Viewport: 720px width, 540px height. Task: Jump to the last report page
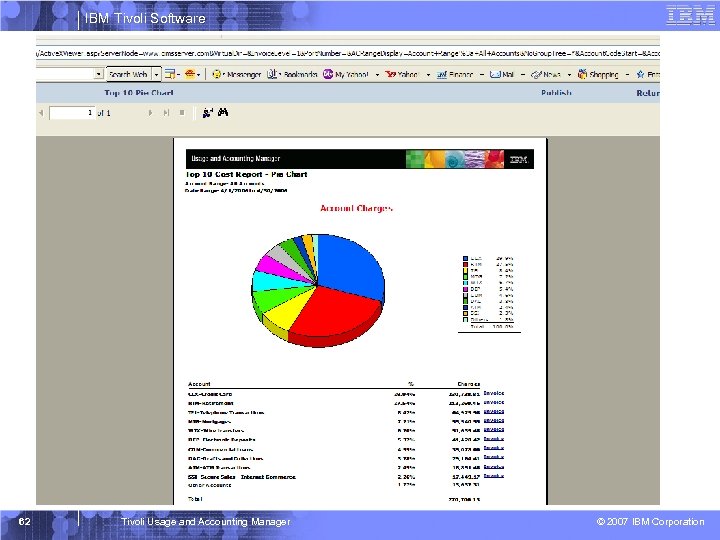click(x=166, y=112)
